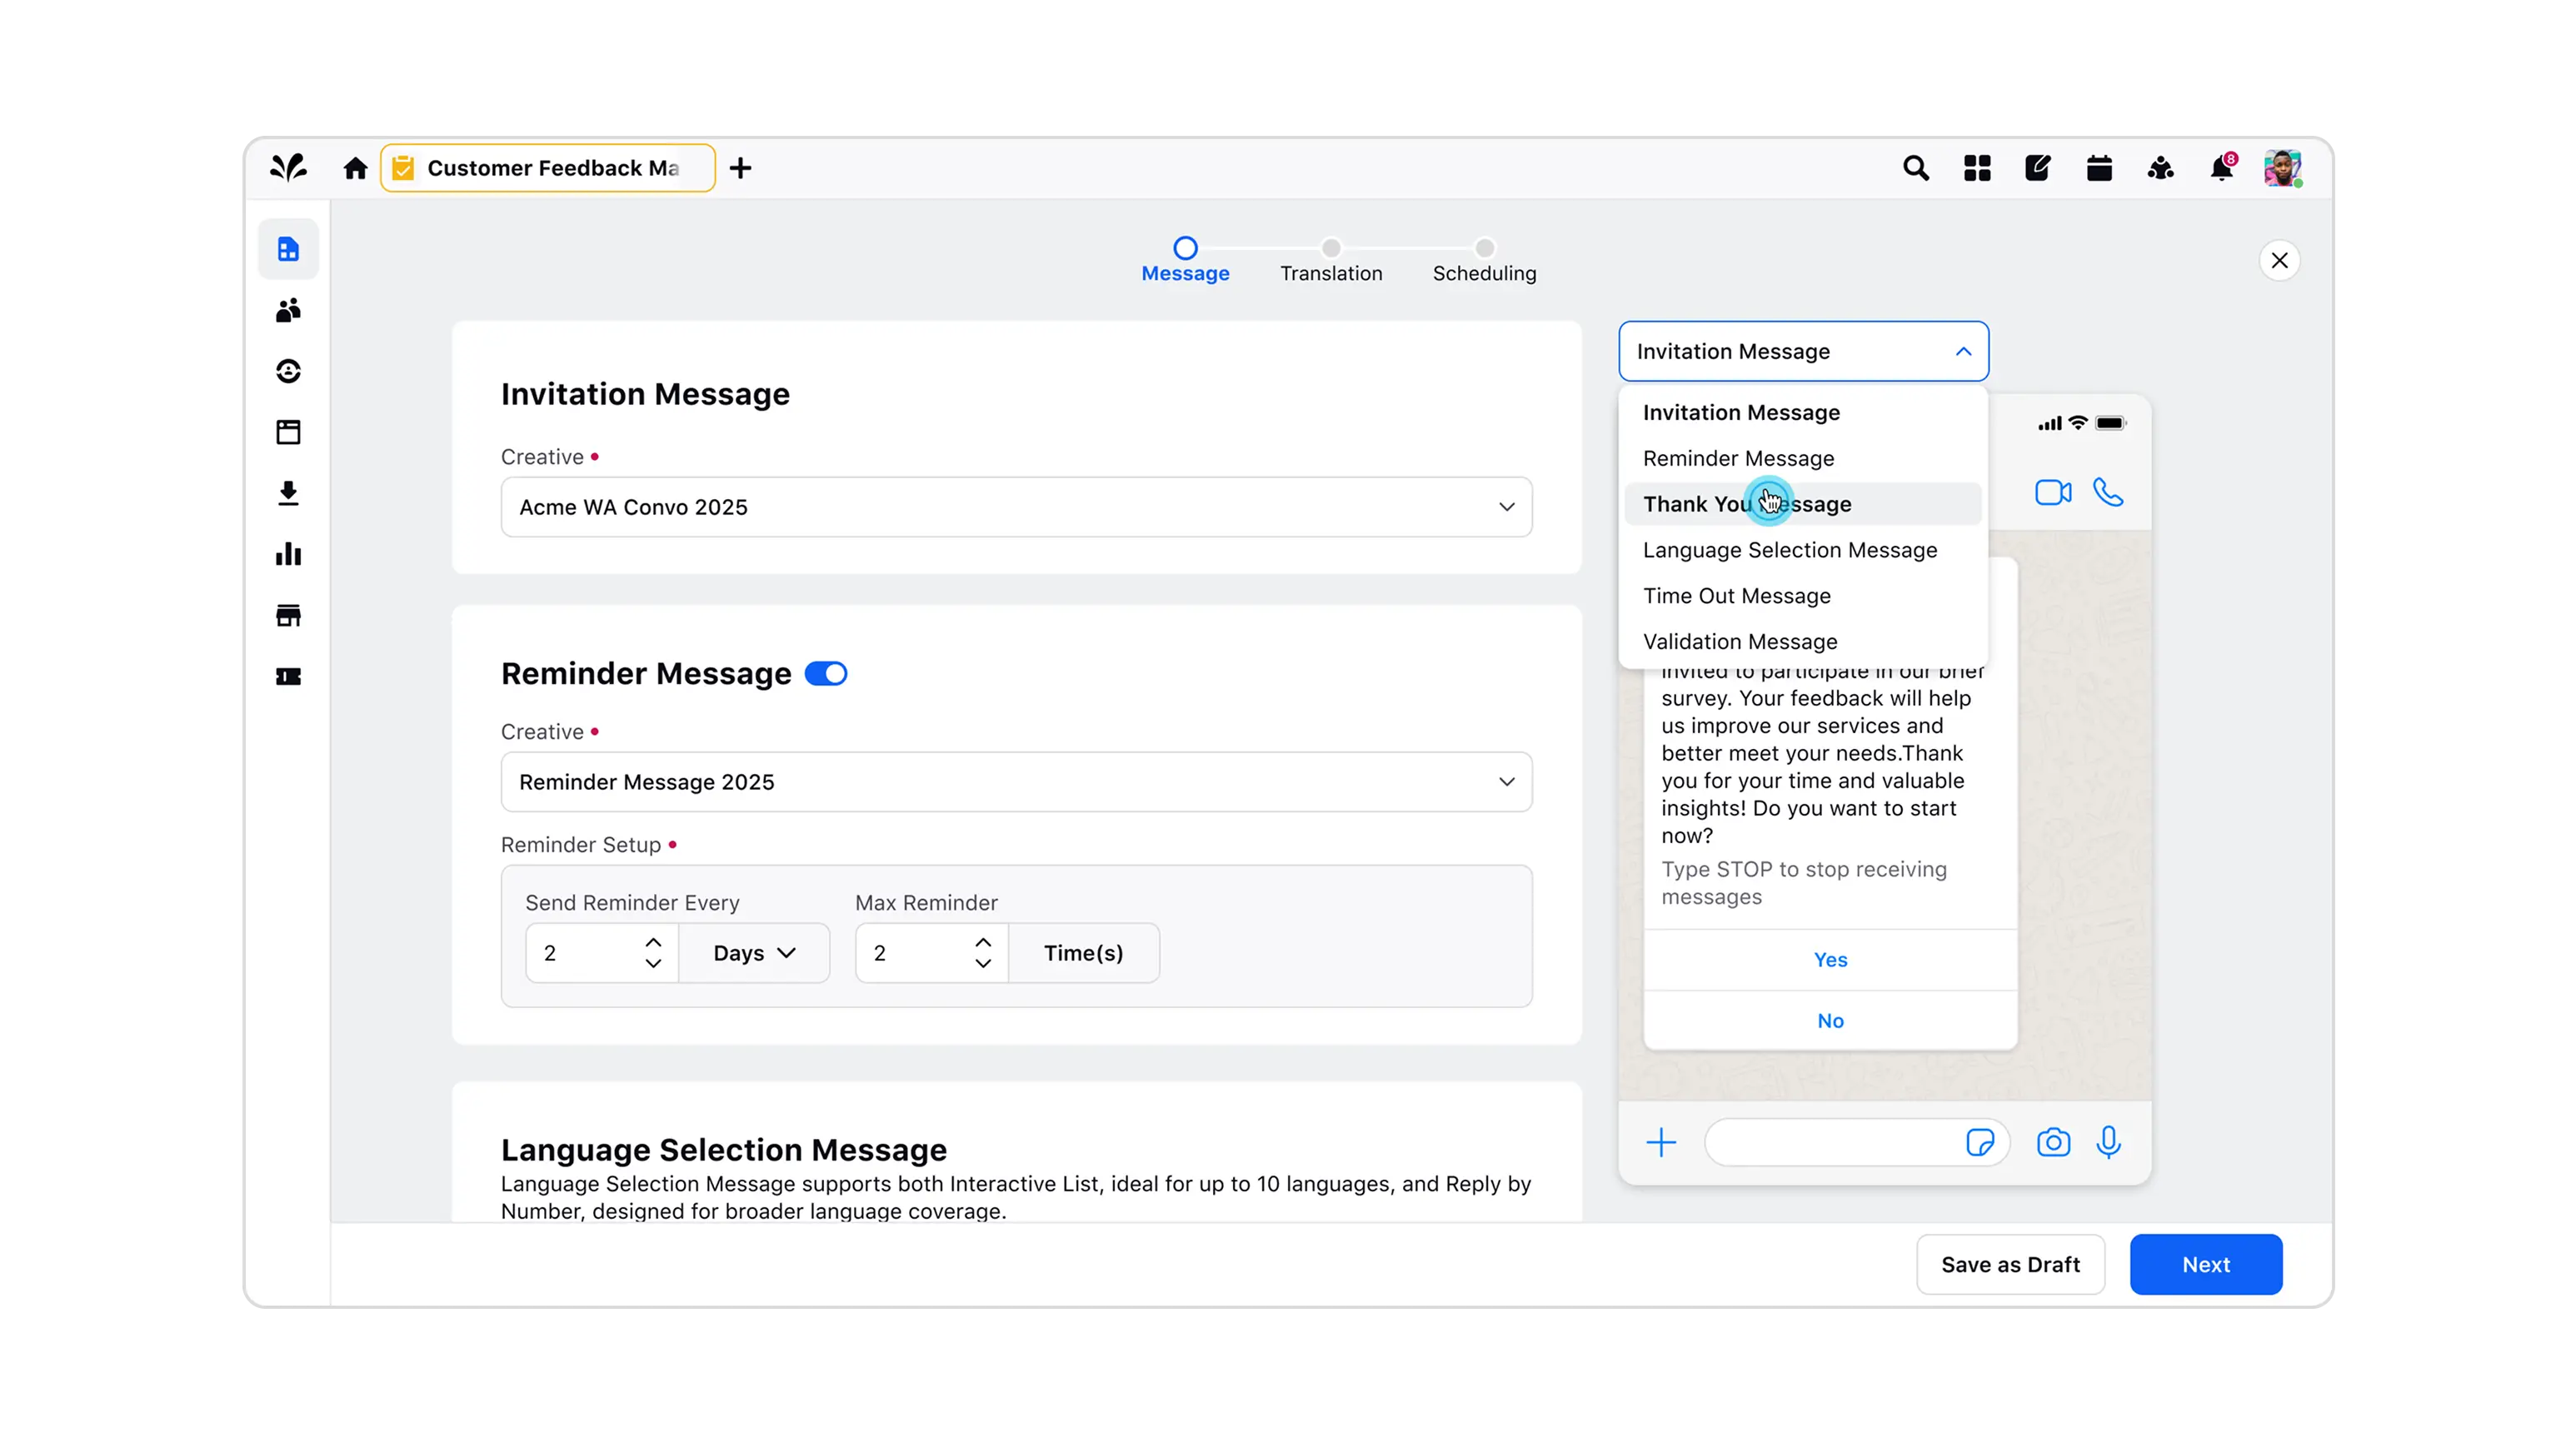The image size is (2576, 1443).
Task: Click the blue Next button
Action: click(x=2205, y=1264)
